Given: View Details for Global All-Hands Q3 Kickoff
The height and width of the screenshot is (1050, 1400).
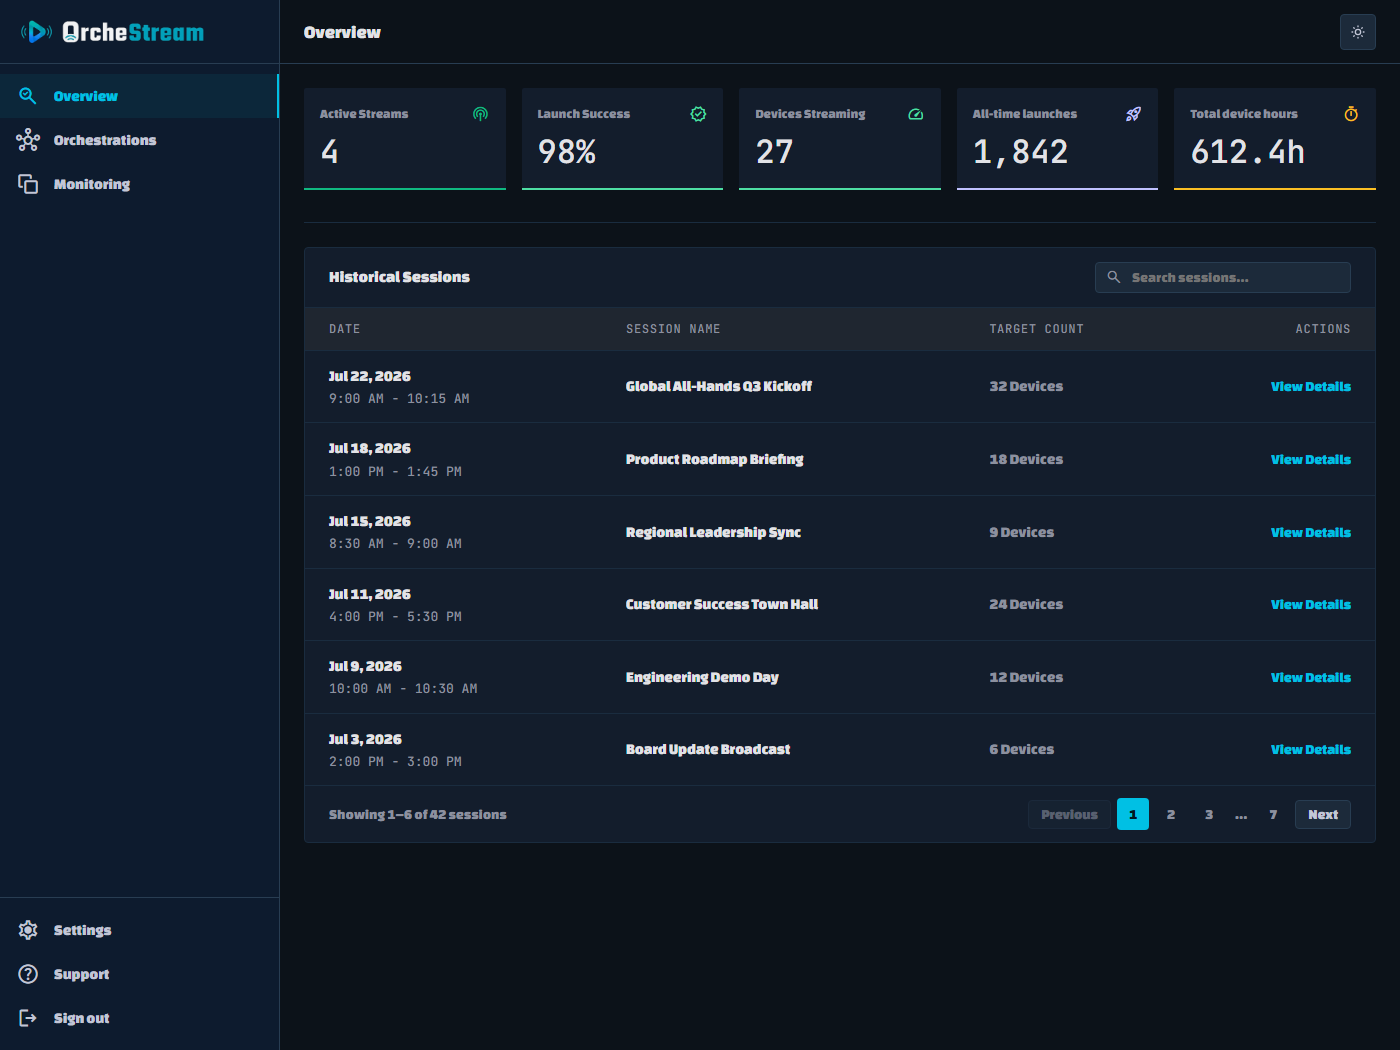Looking at the screenshot, I should (1310, 387).
